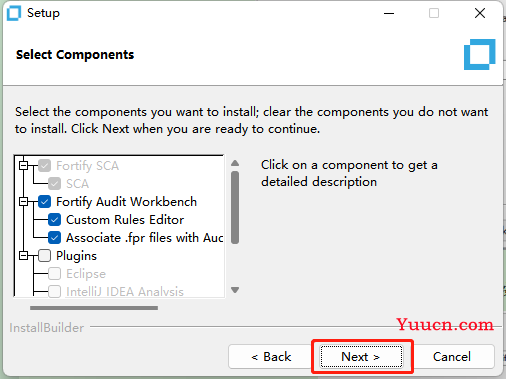Uncheck the Fortify Audit Workbench checkbox
Viewport: 506px width, 379px height.
44,202
